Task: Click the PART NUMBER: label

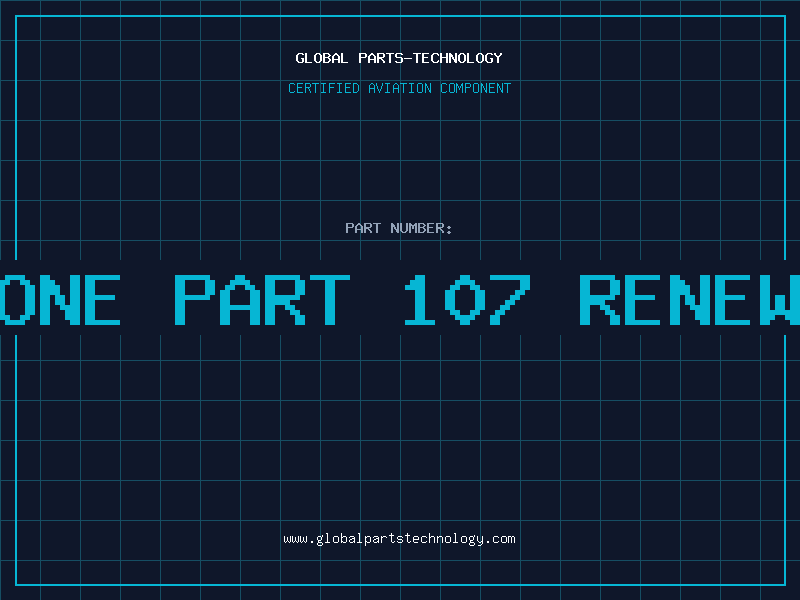Action: (399, 228)
